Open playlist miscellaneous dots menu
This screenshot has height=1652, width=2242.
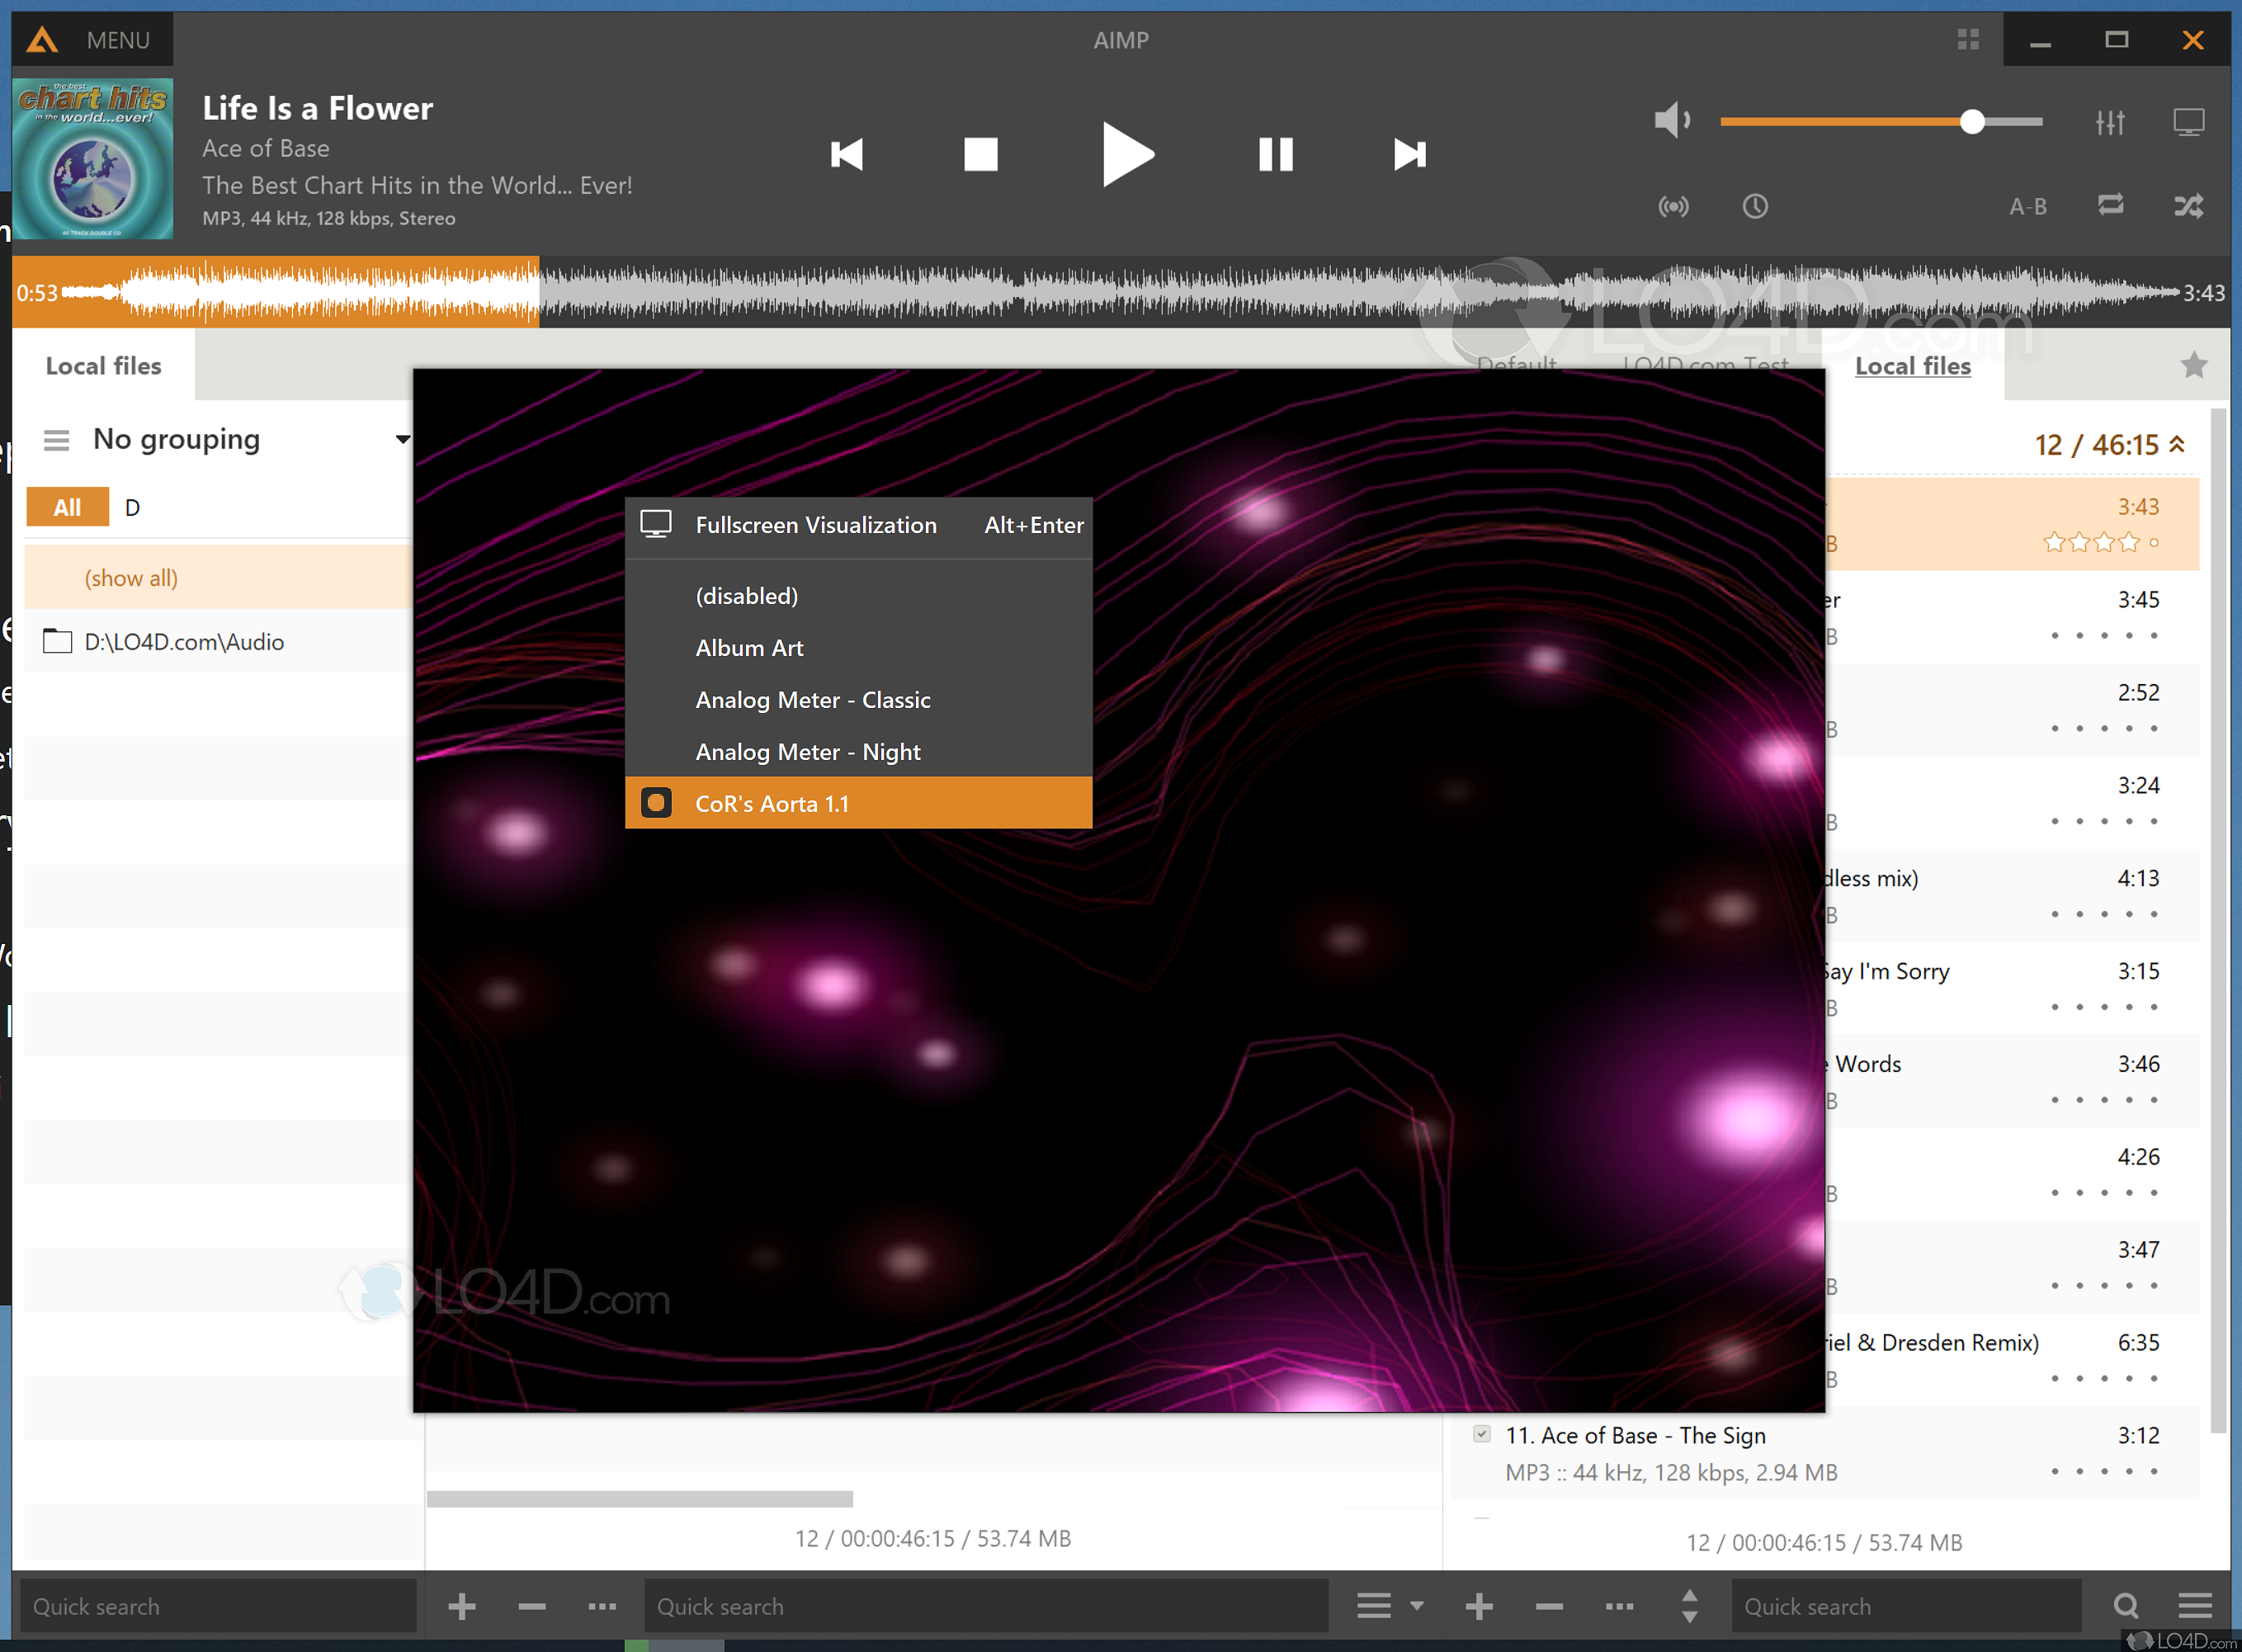click(1619, 1606)
